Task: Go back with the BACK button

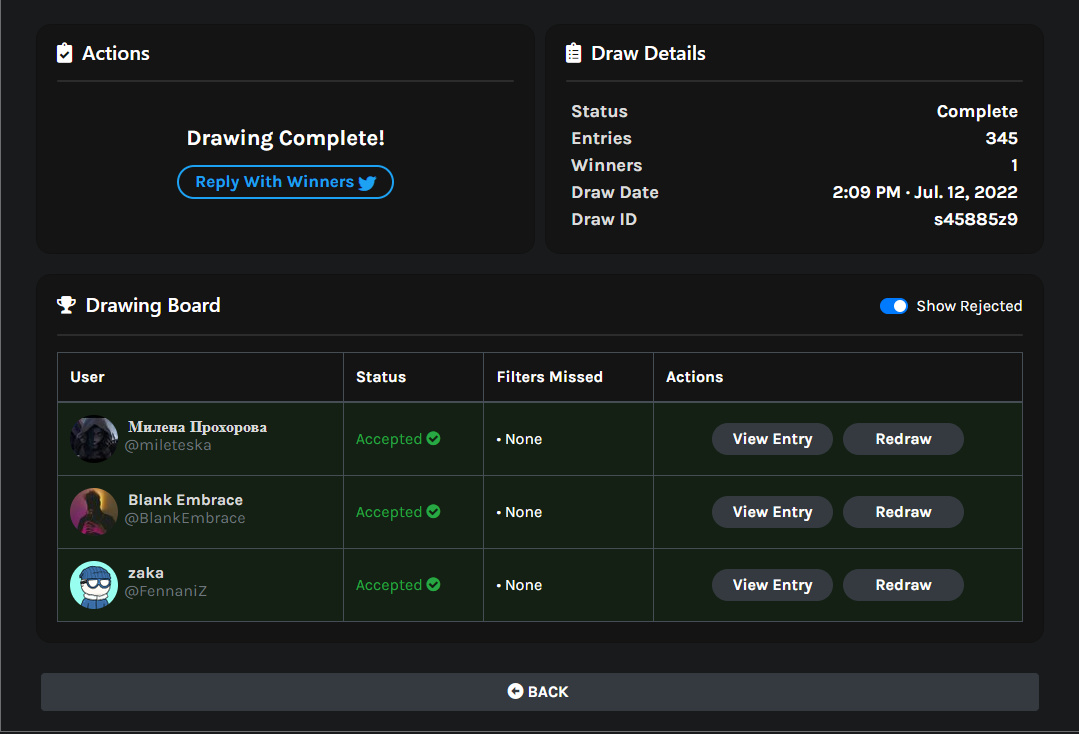Action: [540, 691]
